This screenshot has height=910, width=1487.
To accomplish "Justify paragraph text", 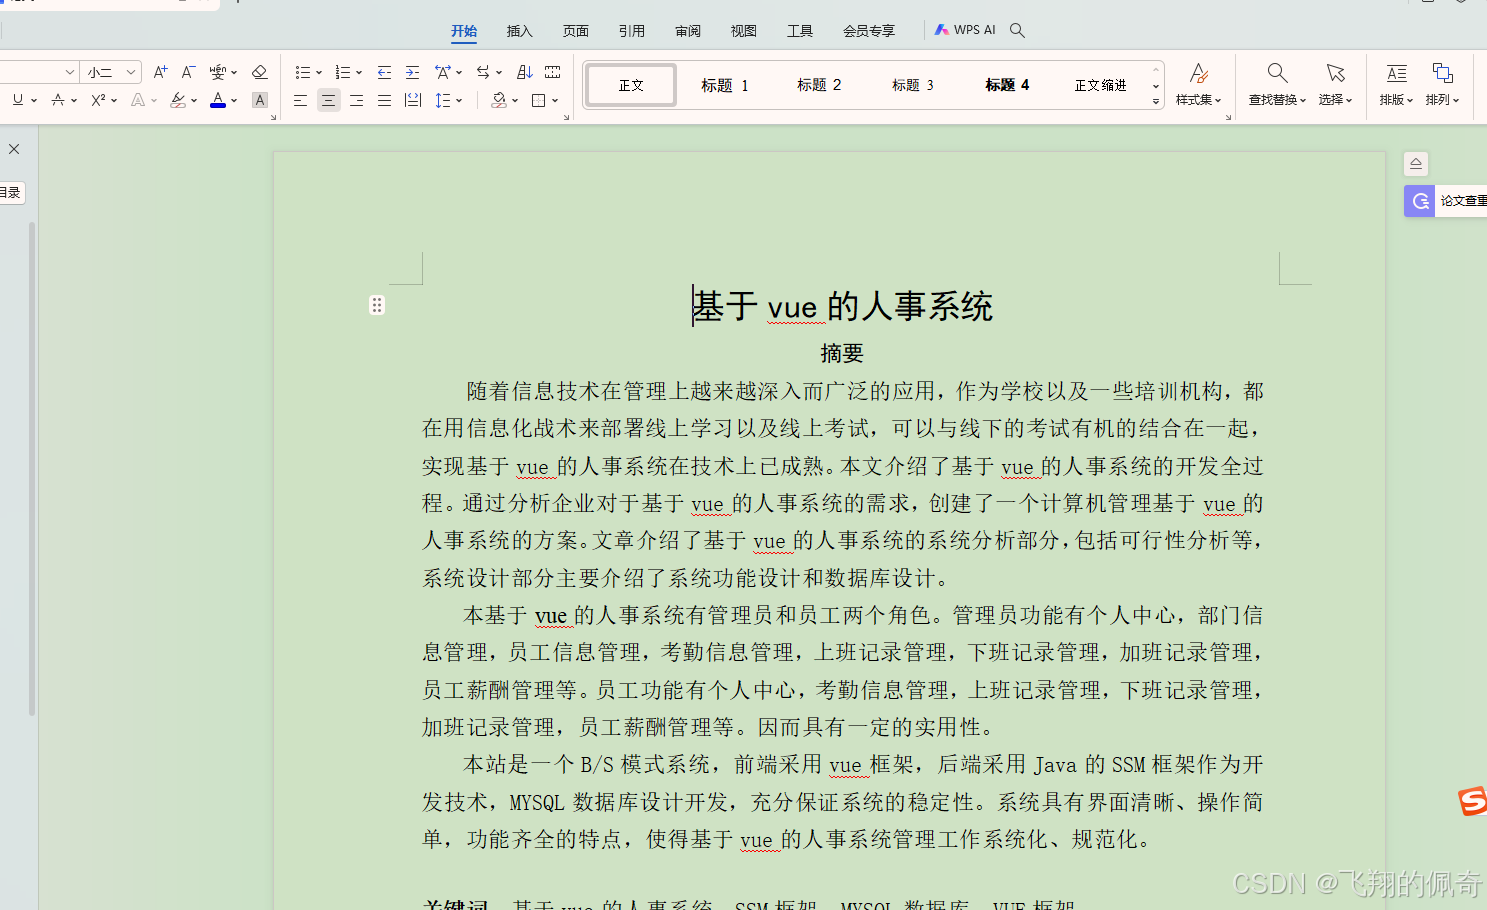I will pos(384,100).
